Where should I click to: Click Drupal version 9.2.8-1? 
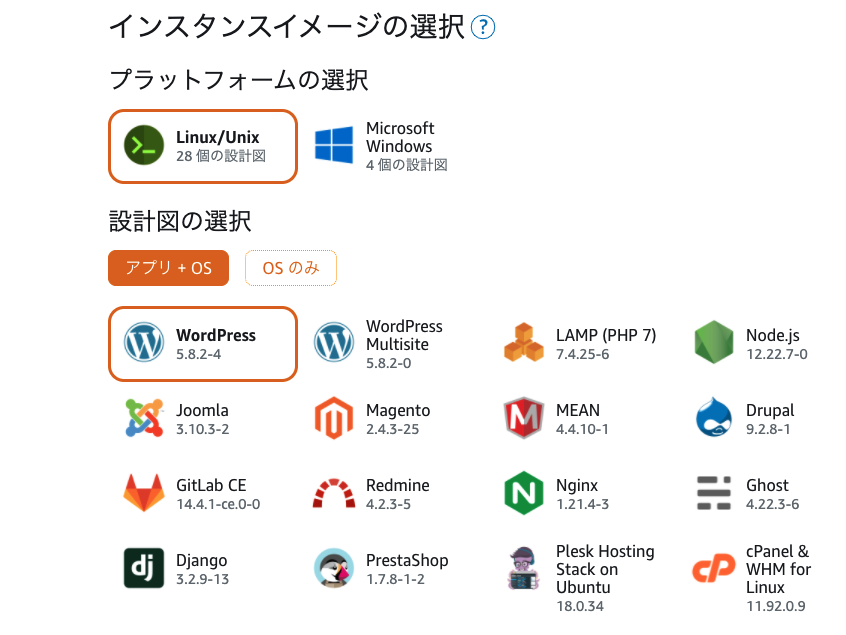(x=768, y=429)
